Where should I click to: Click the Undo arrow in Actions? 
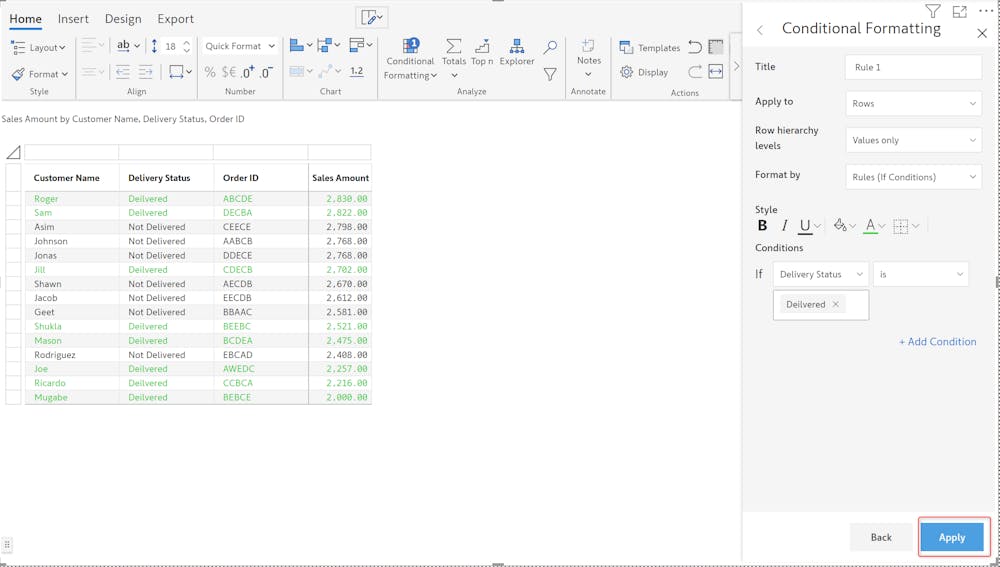(x=695, y=47)
